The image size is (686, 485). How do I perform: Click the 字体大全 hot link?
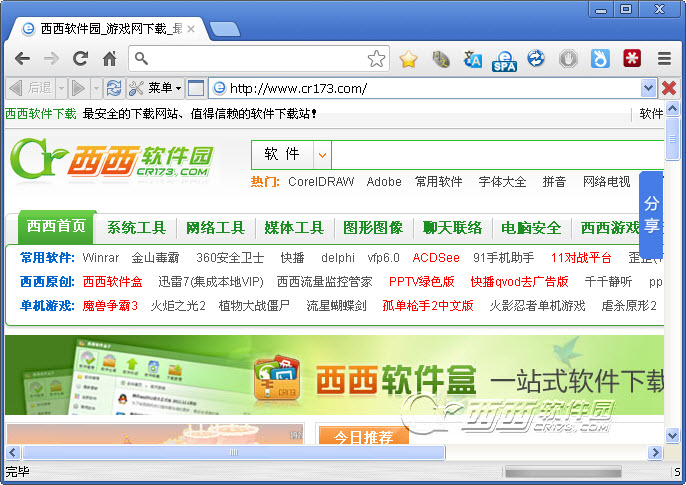502,181
